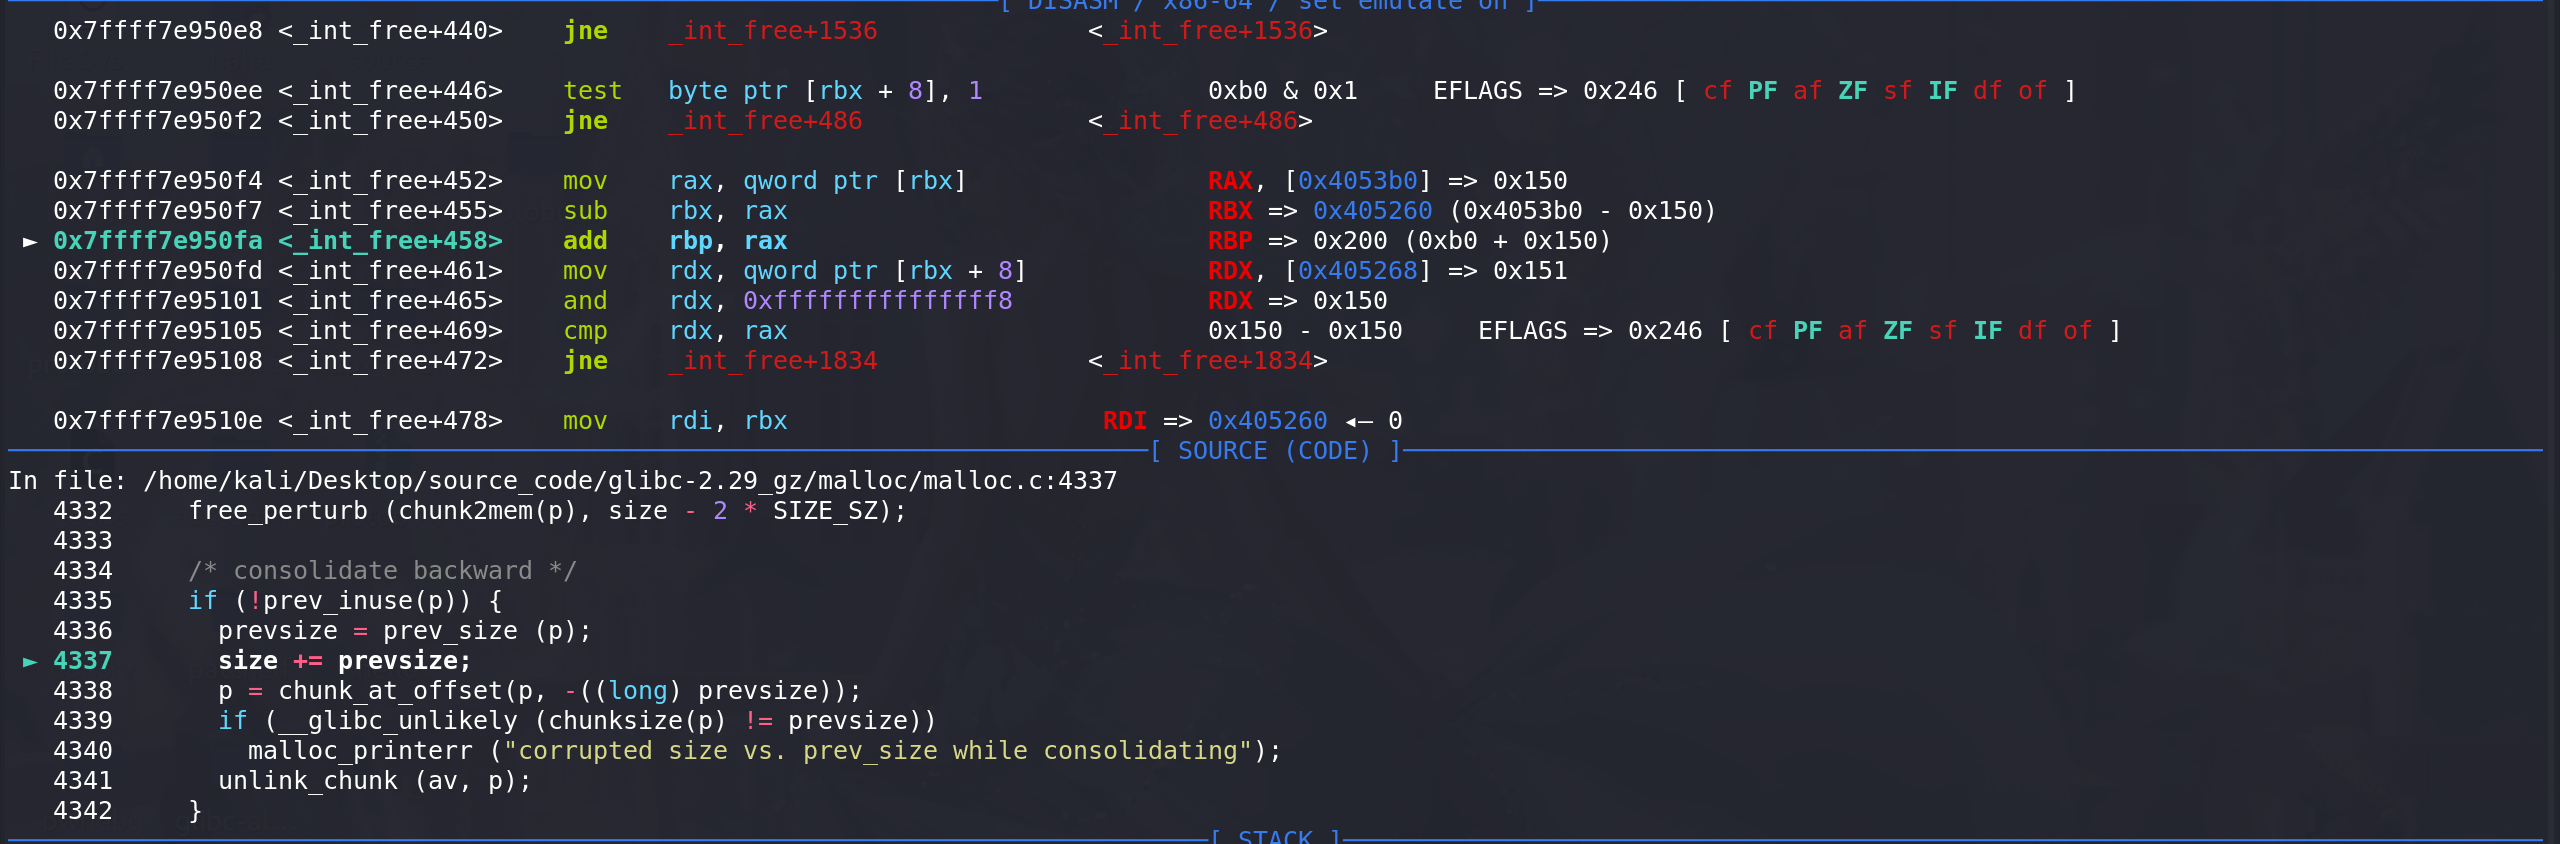
Task: Click address 0x7ffff7e9510e <_int_free+478>
Action: tap(278, 421)
